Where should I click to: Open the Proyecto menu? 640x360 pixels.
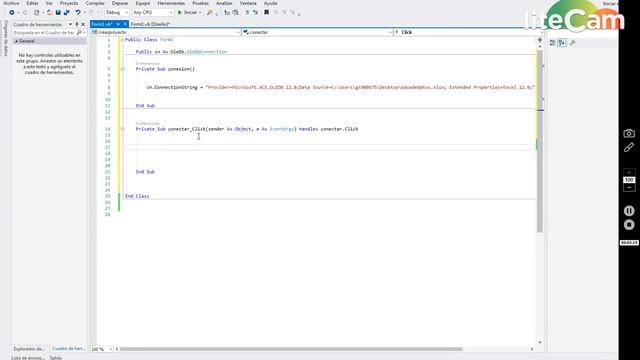pos(69,3)
